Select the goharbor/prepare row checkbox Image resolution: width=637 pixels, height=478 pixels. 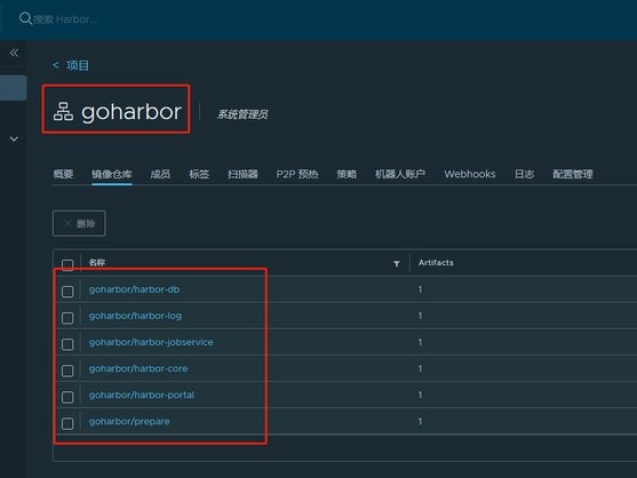[x=67, y=424]
